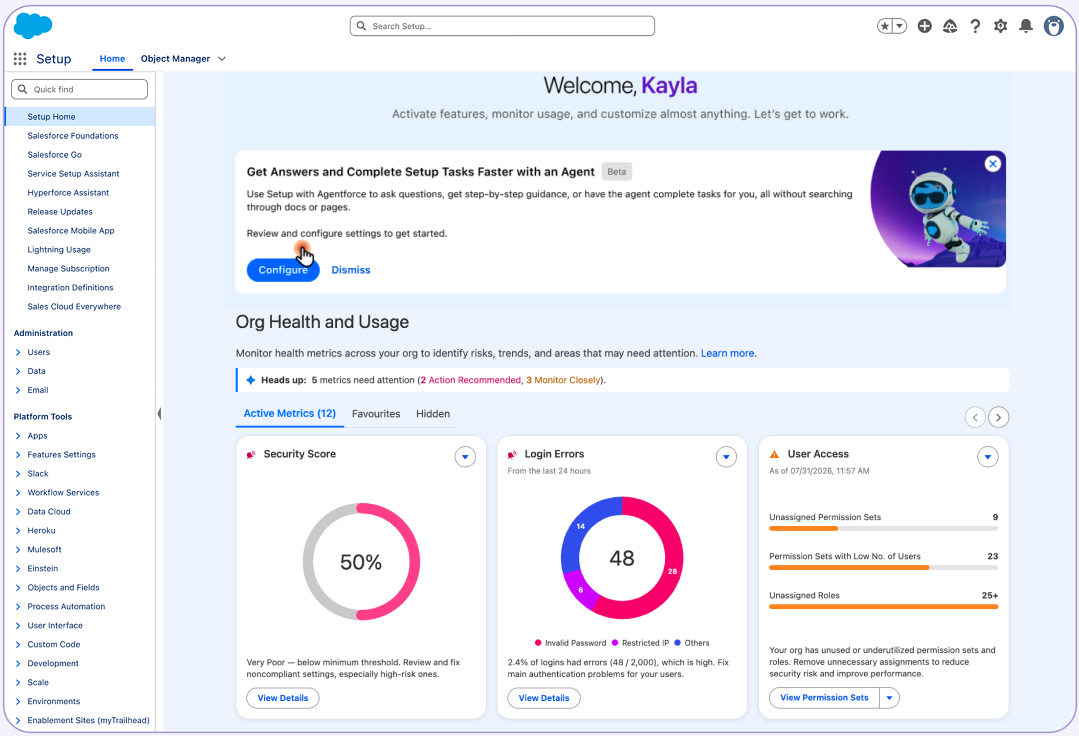Image resolution: width=1079 pixels, height=747 pixels.
Task: Select the Favourites tab
Action: point(376,414)
